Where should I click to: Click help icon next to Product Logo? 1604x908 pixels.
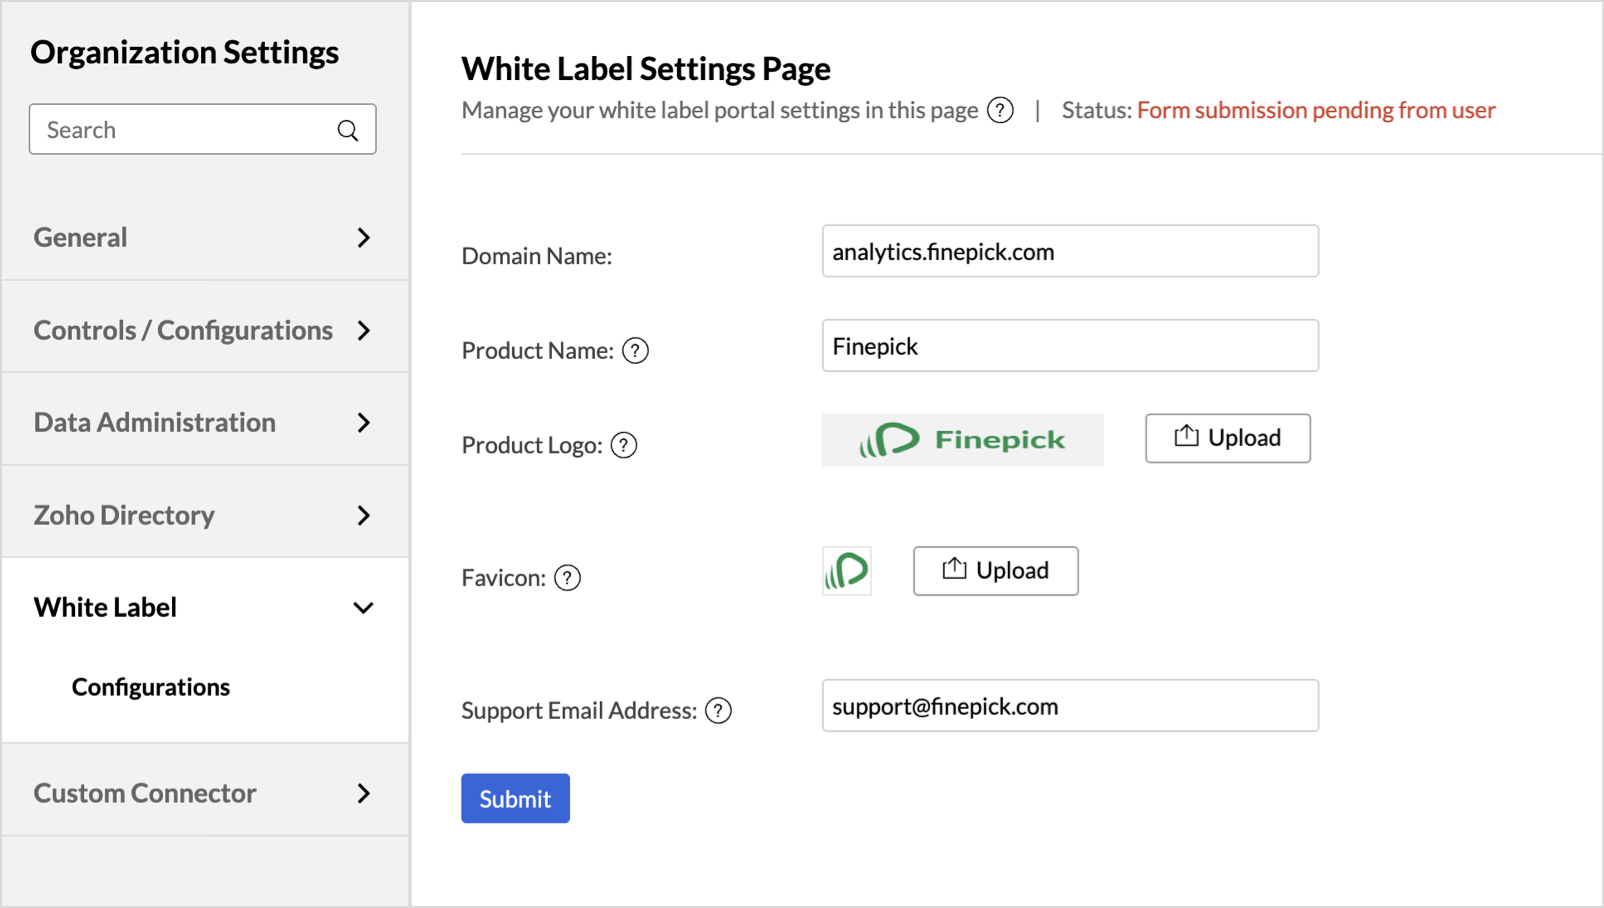(x=624, y=445)
